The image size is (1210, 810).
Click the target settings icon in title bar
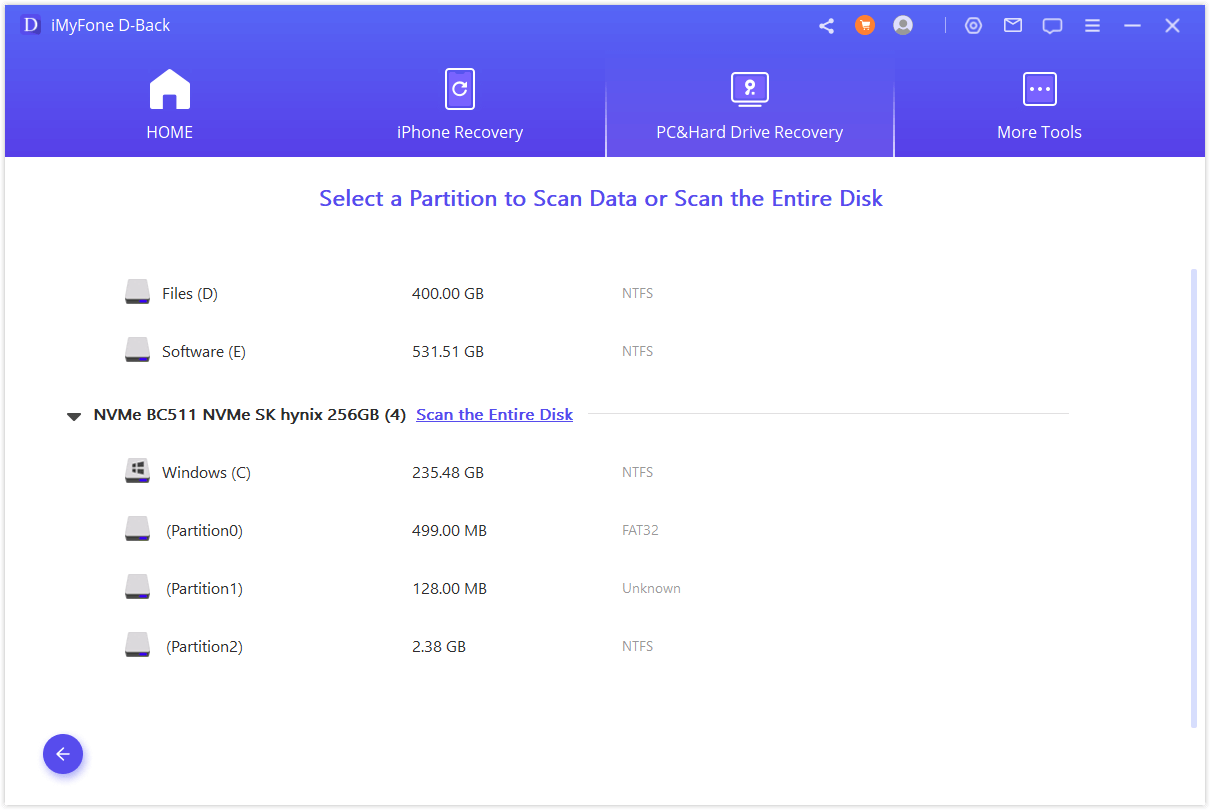click(x=973, y=26)
